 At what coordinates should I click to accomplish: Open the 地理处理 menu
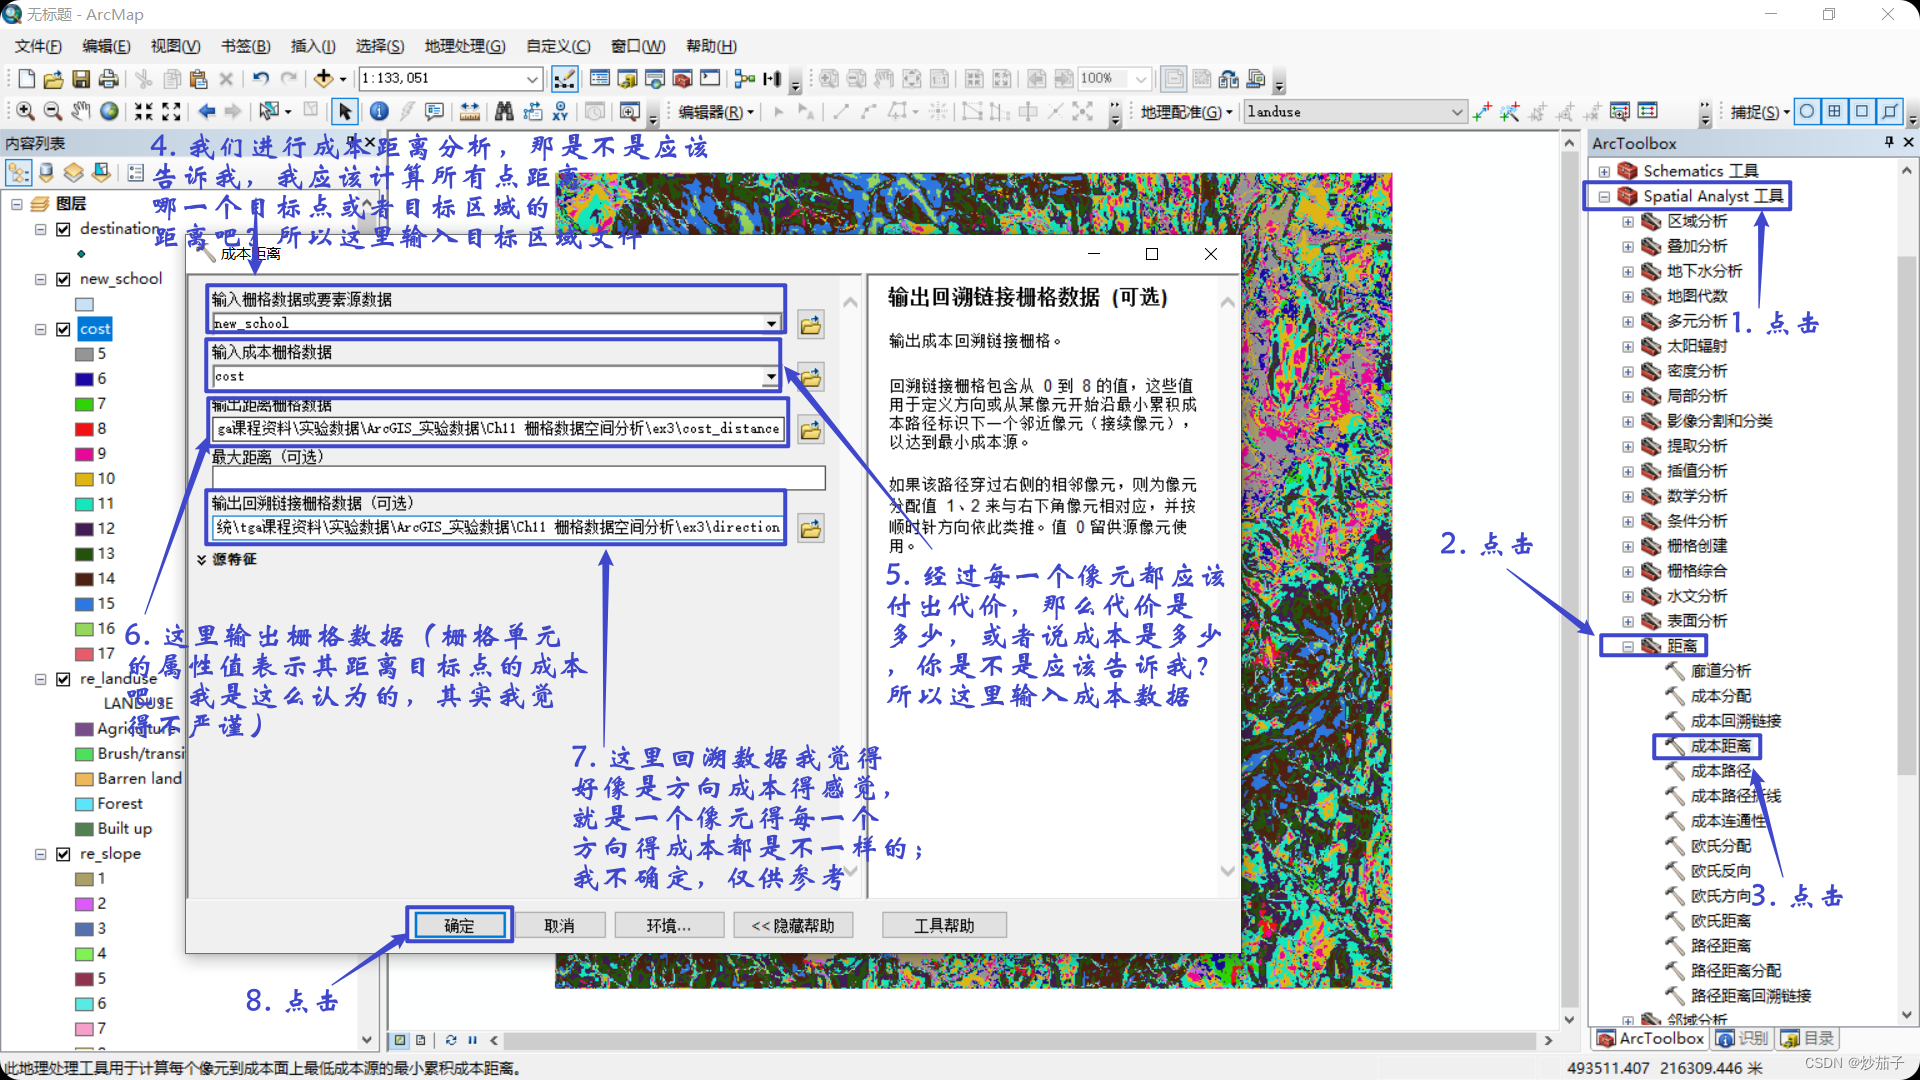(x=464, y=46)
